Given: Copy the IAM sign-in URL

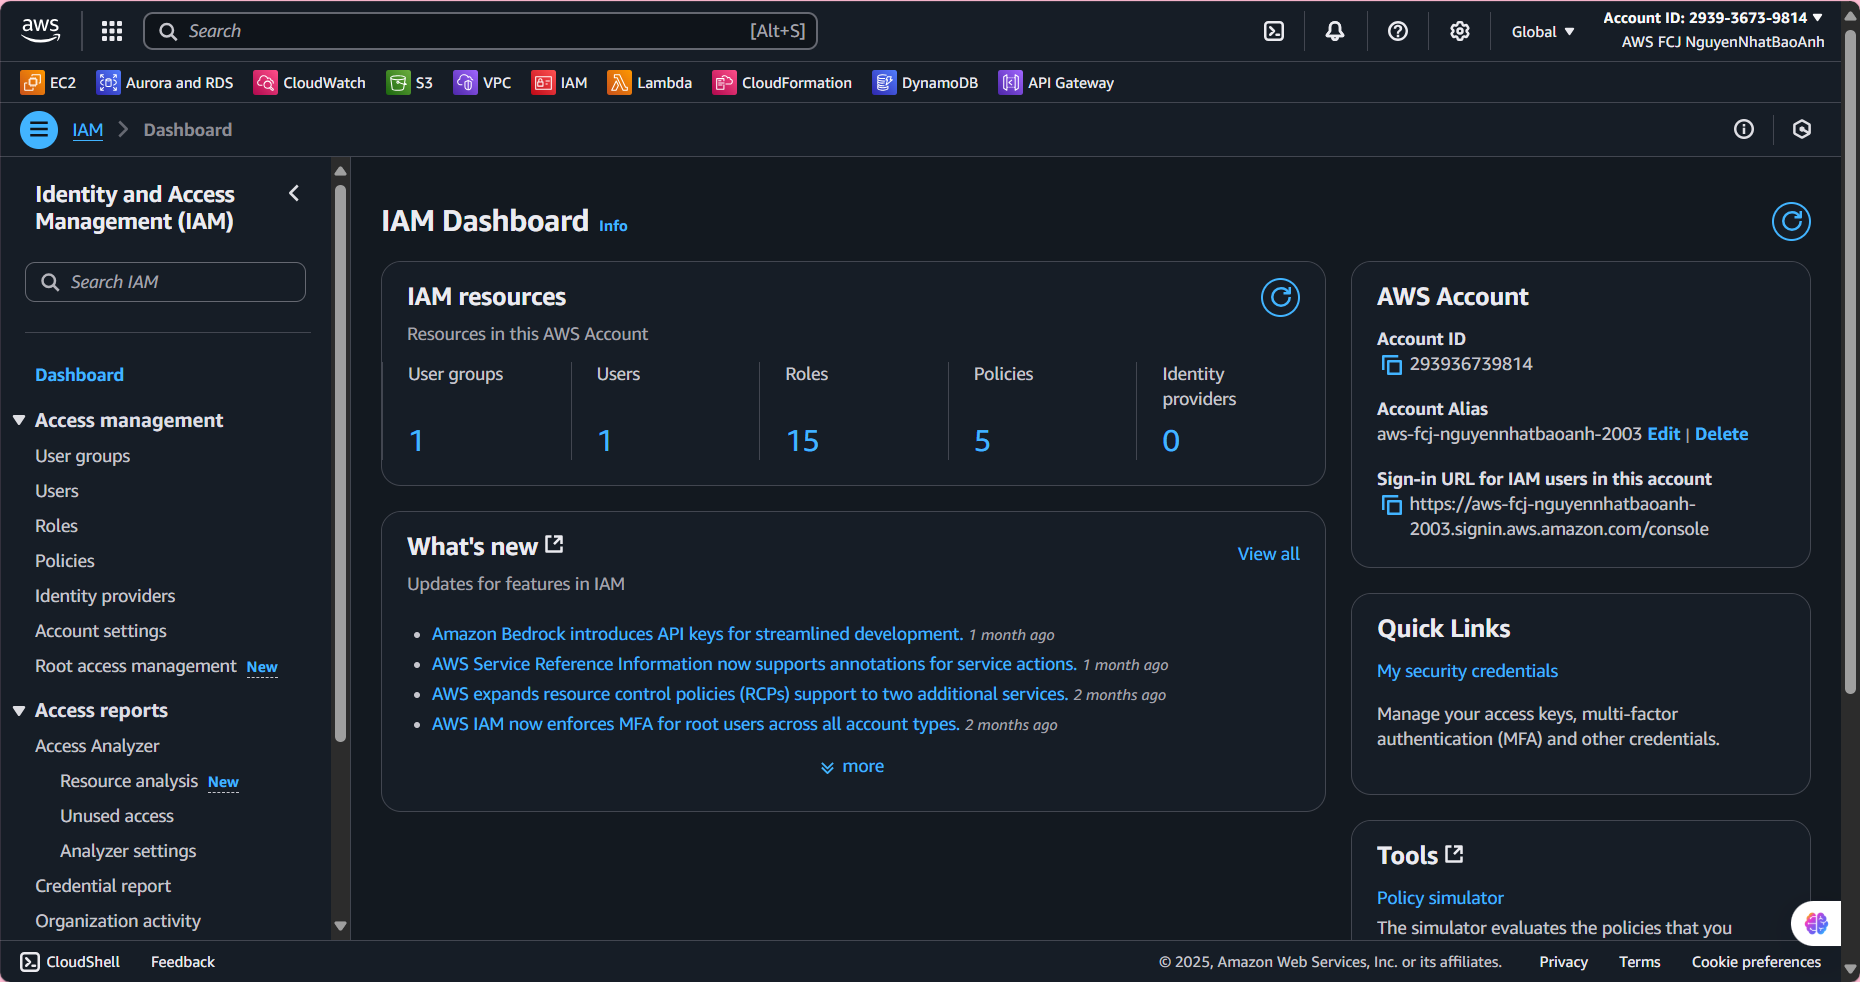Looking at the screenshot, I should pyautogui.click(x=1391, y=505).
